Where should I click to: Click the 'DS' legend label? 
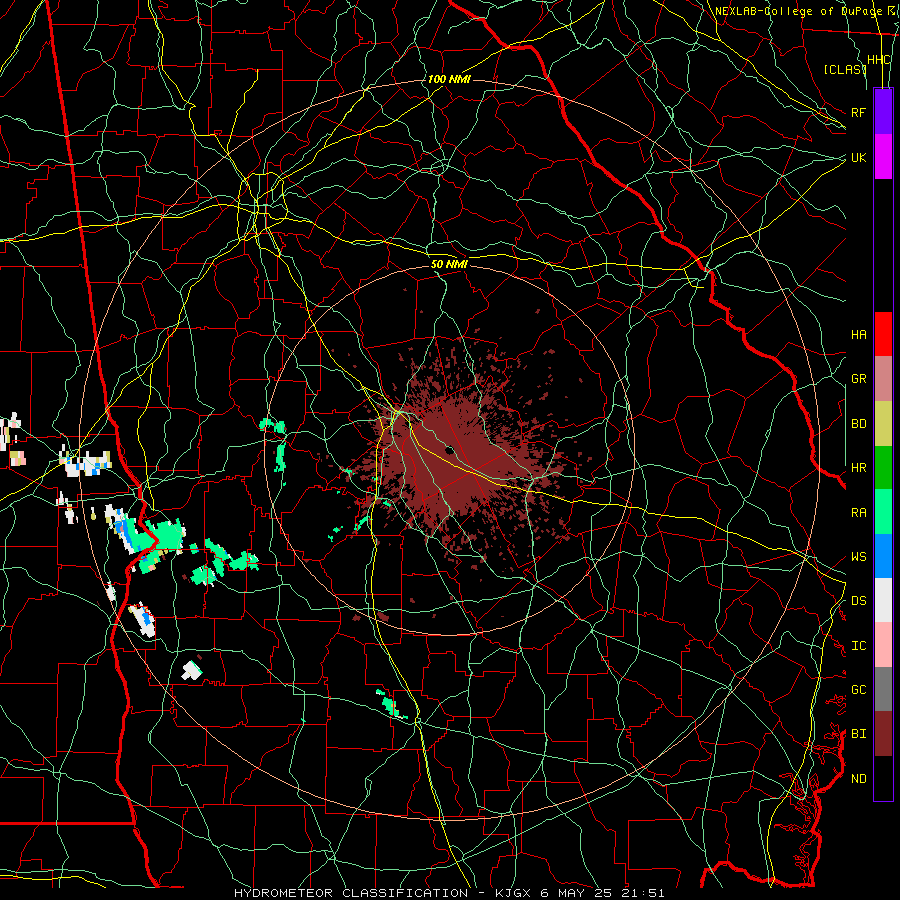858,600
